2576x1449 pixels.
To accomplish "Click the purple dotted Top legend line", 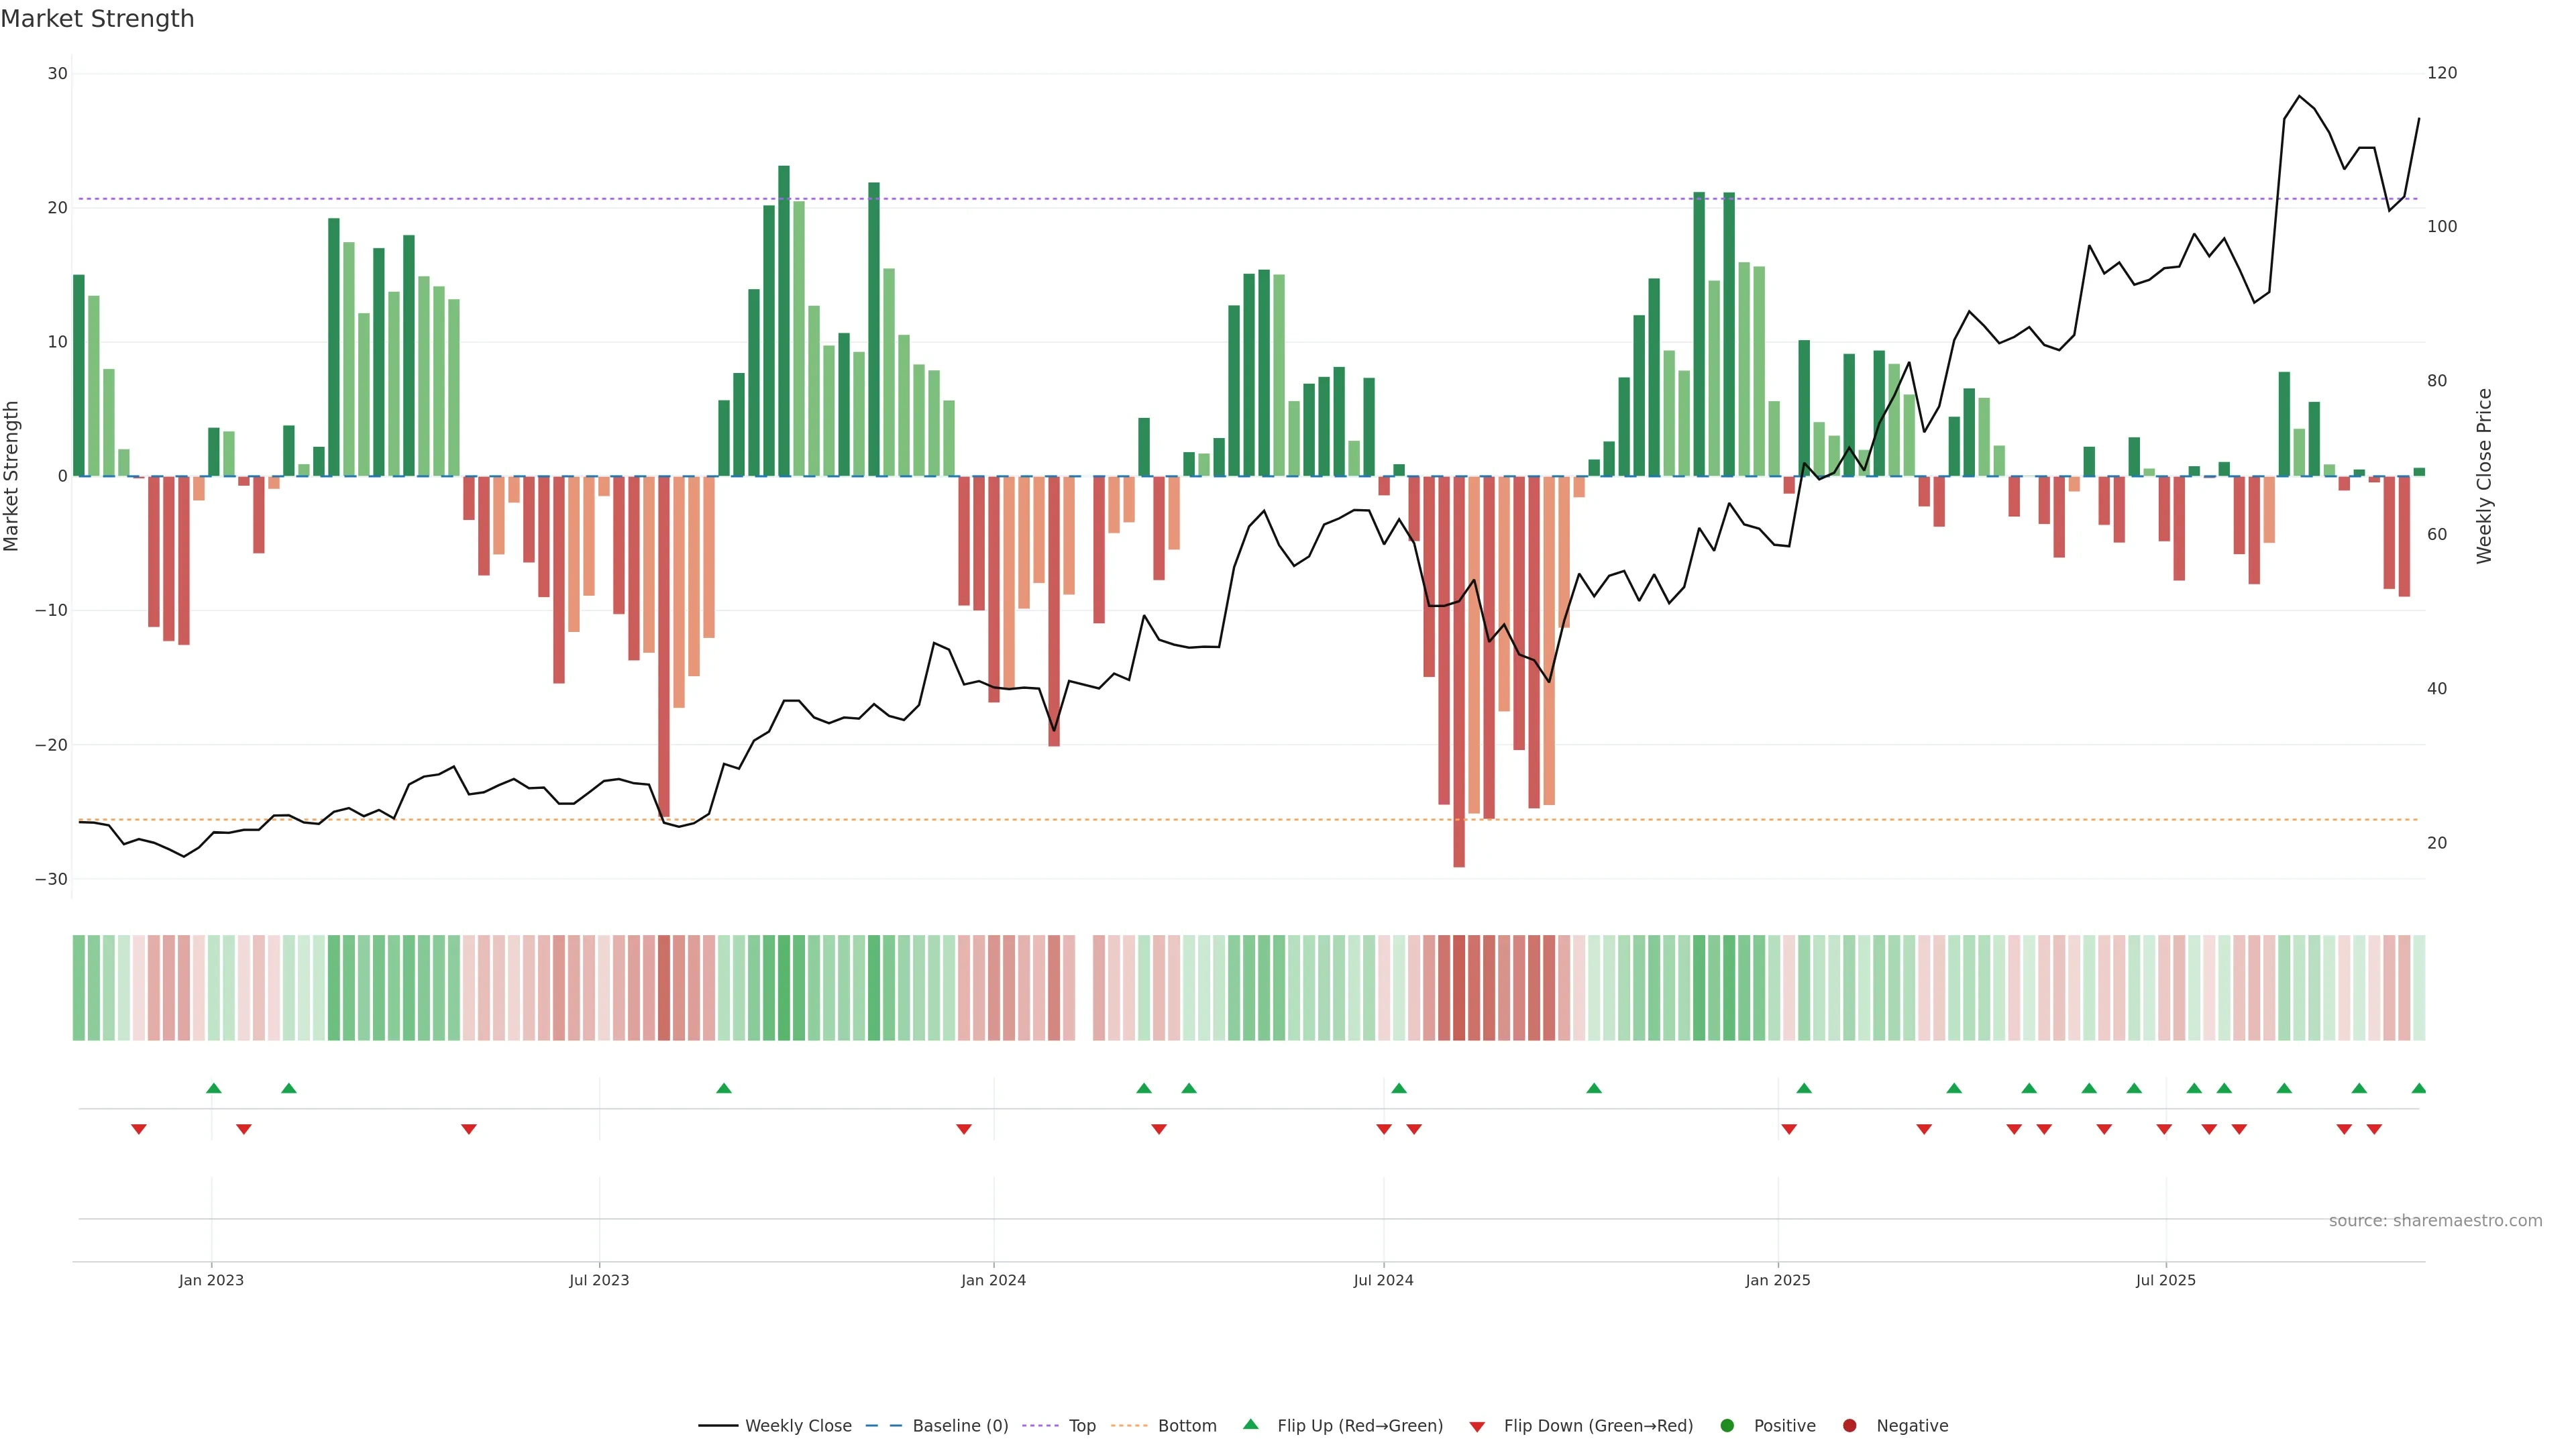I will [x=1041, y=1425].
